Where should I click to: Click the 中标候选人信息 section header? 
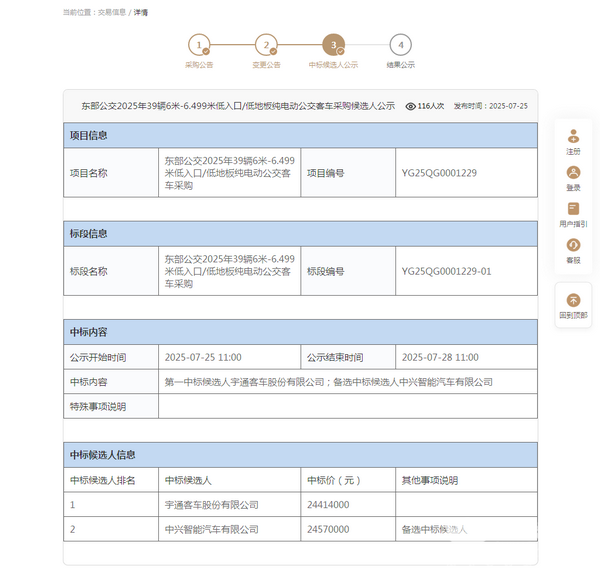click(102, 455)
